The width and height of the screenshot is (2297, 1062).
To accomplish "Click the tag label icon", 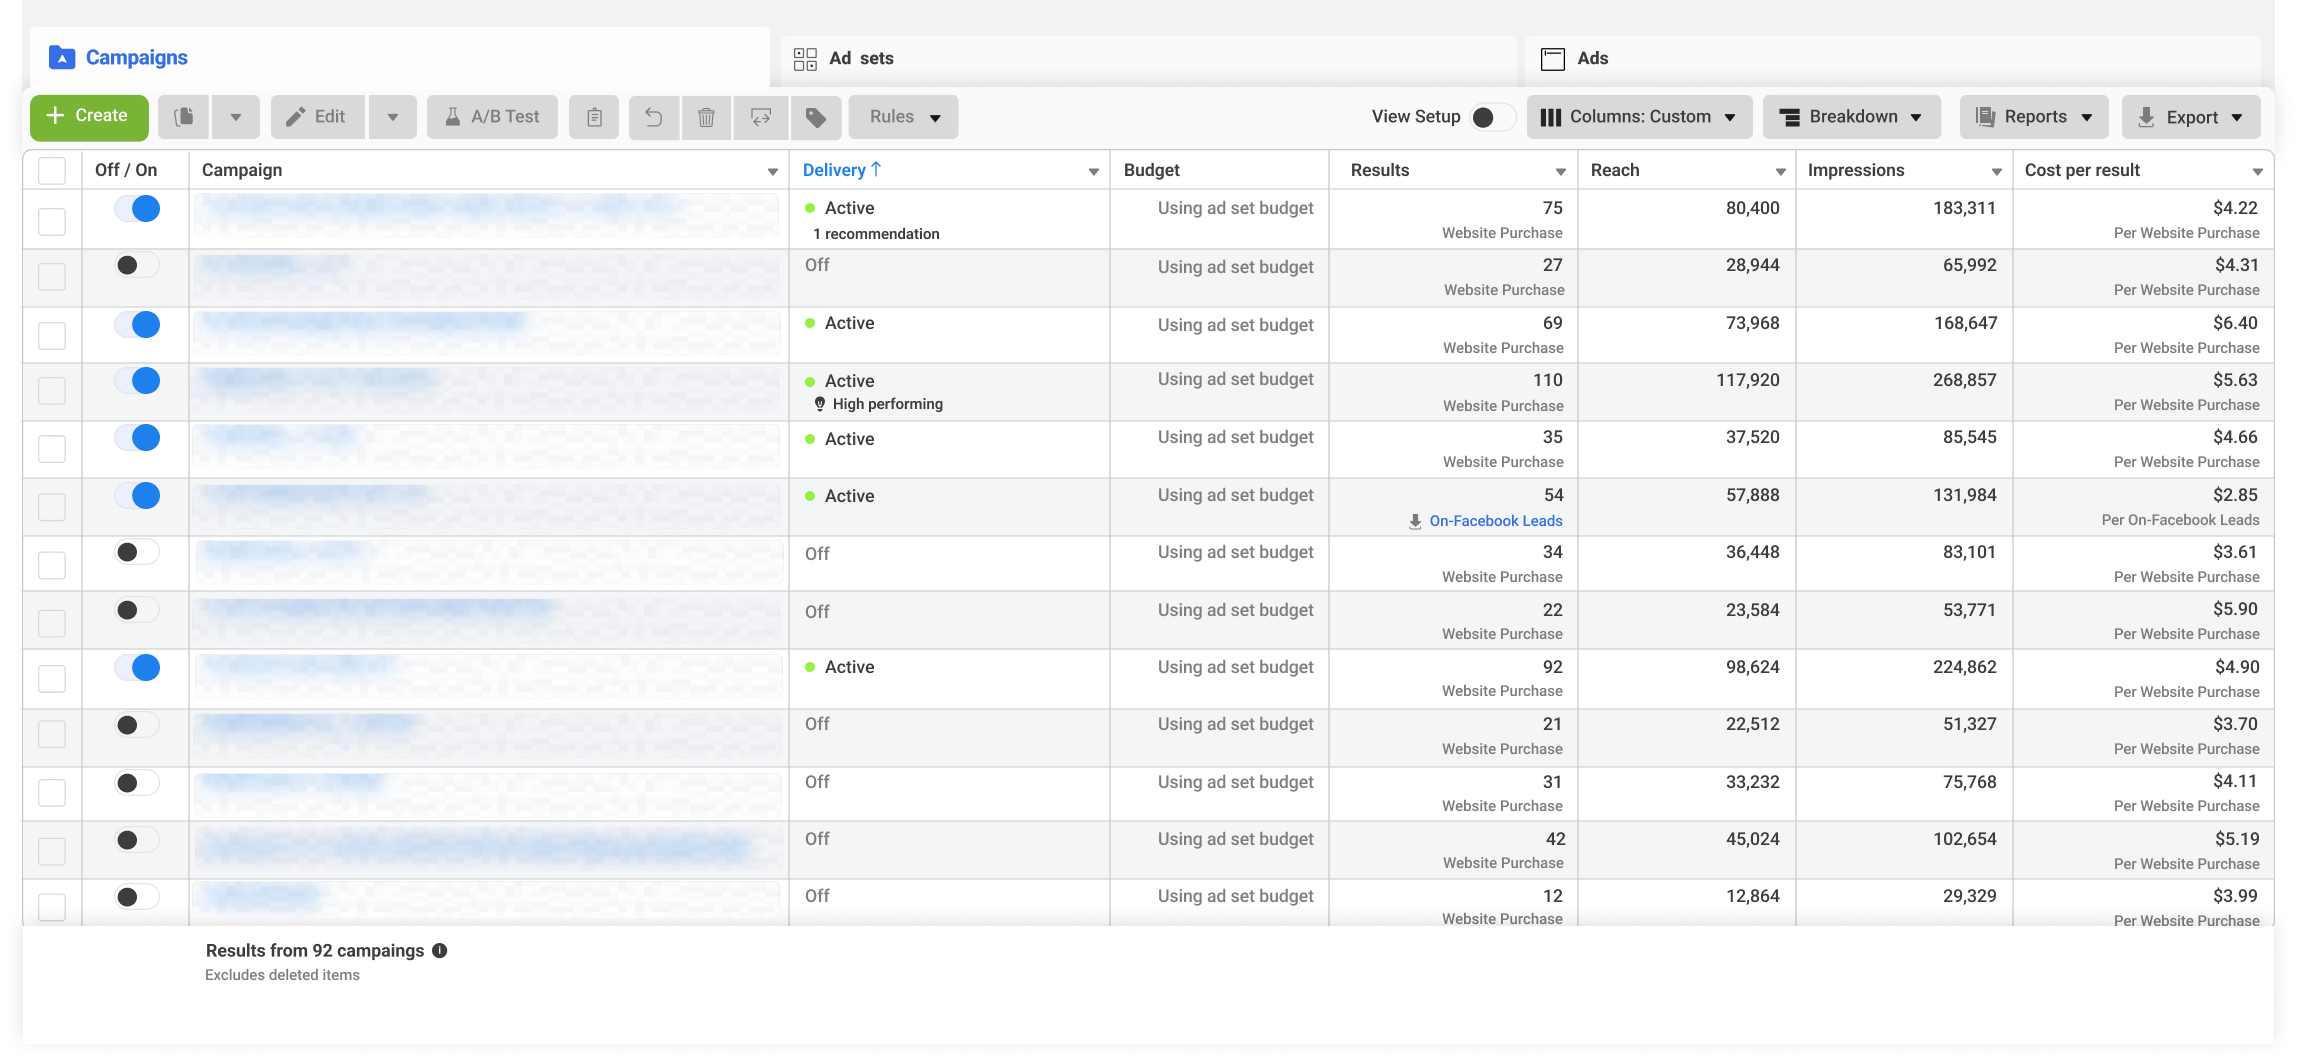I will pyautogui.click(x=816, y=117).
